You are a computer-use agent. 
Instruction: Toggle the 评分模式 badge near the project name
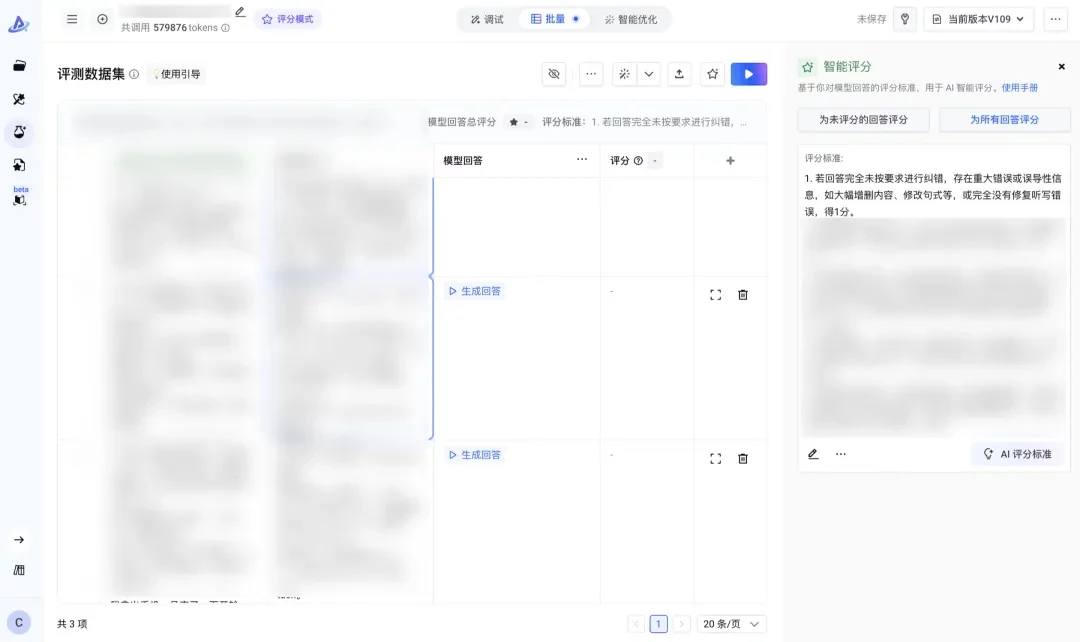pos(286,18)
